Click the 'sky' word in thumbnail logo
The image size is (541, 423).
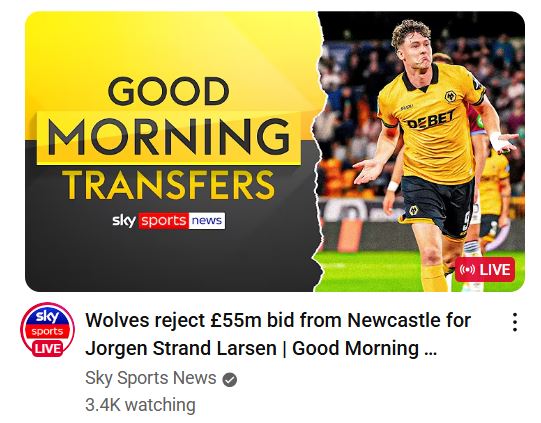pos(124,220)
